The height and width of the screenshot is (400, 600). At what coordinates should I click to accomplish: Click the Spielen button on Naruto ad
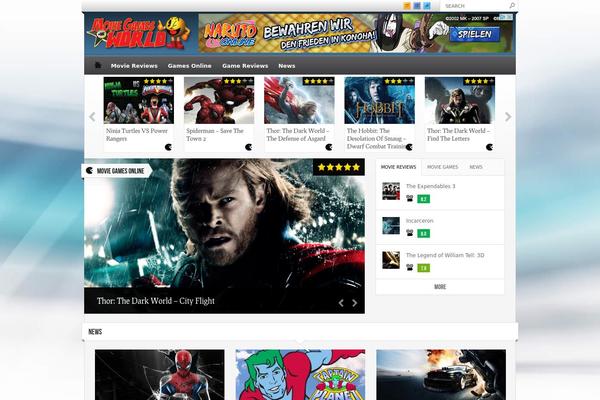click(475, 34)
